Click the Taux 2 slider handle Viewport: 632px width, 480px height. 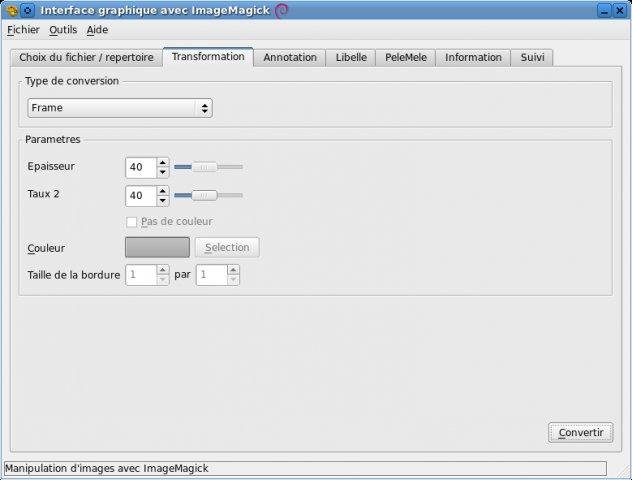[x=204, y=195]
